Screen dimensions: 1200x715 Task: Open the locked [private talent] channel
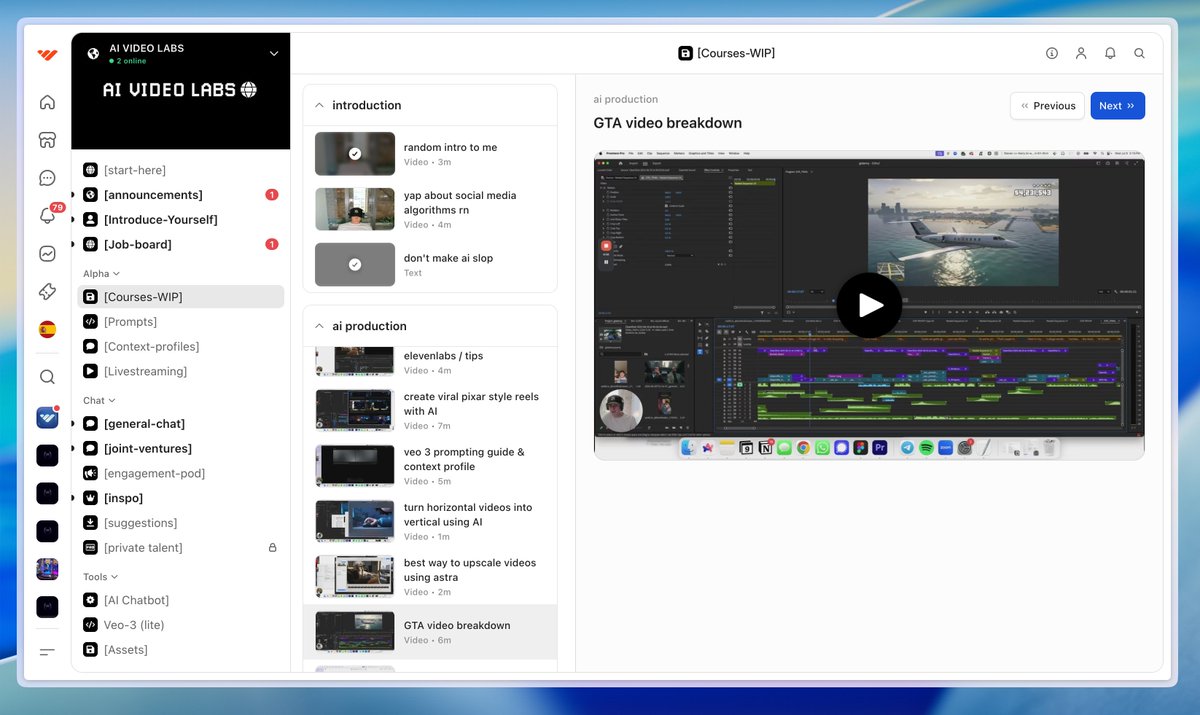180,548
